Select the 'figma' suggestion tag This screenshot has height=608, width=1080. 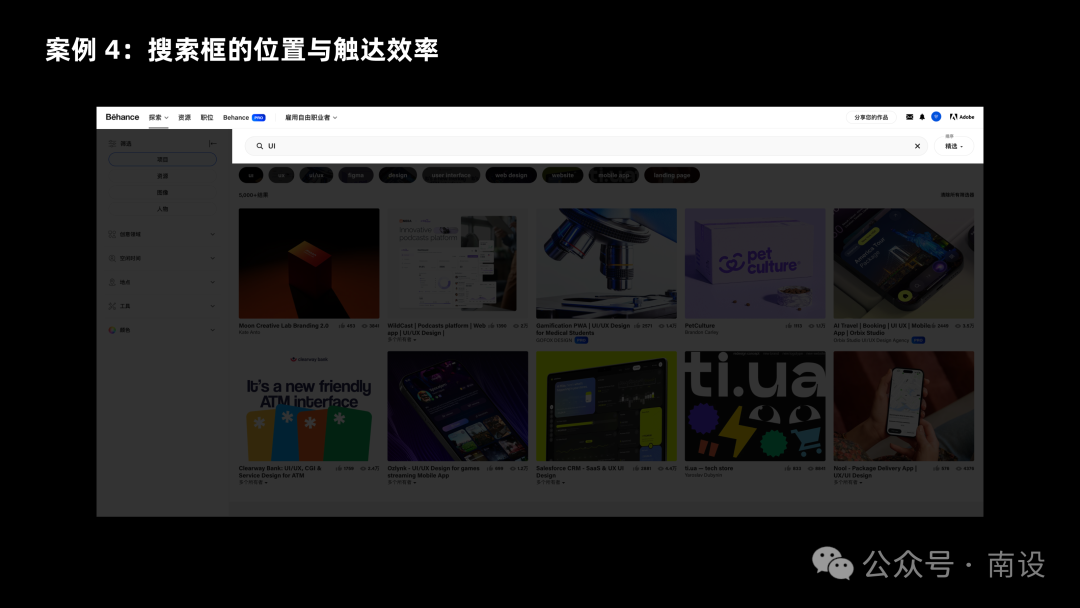355,176
